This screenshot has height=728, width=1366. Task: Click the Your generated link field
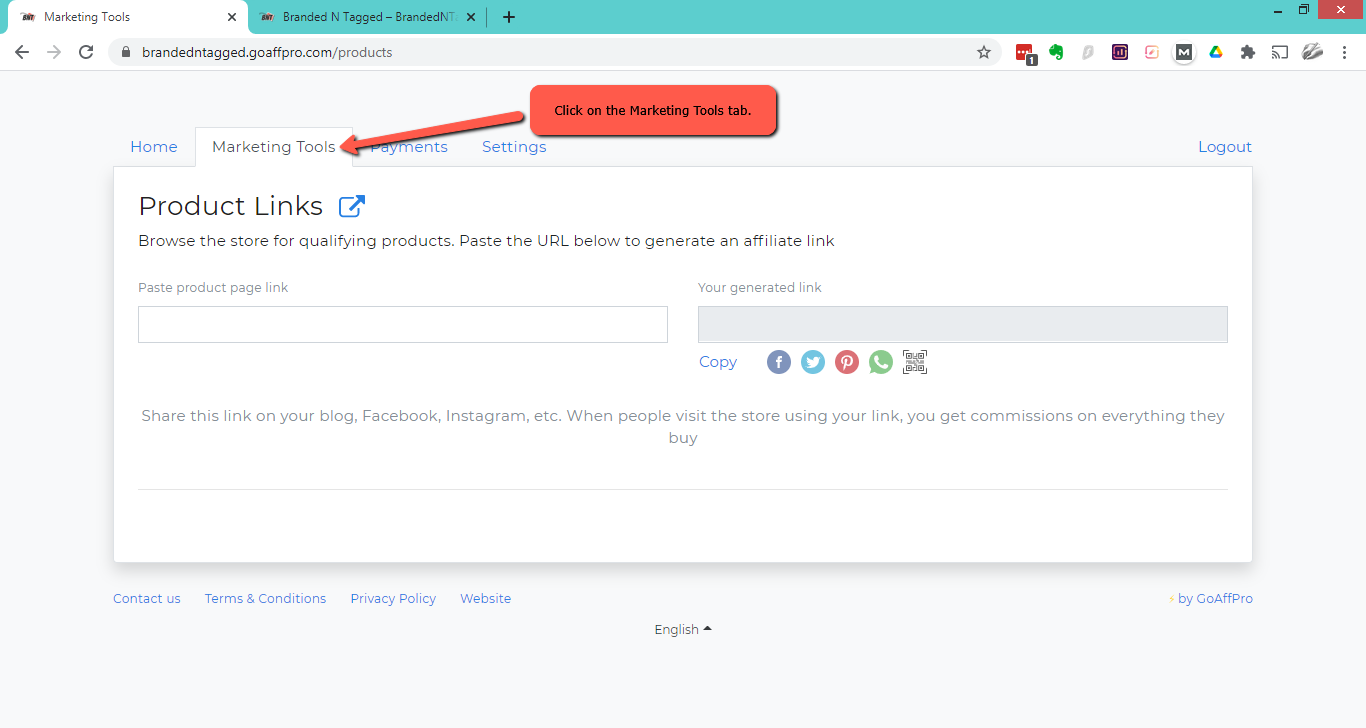[963, 325]
